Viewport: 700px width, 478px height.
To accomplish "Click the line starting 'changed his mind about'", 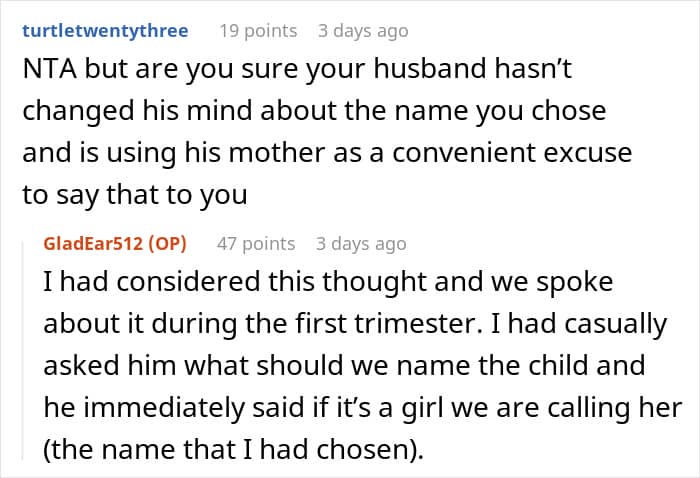I will coord(314,111).
